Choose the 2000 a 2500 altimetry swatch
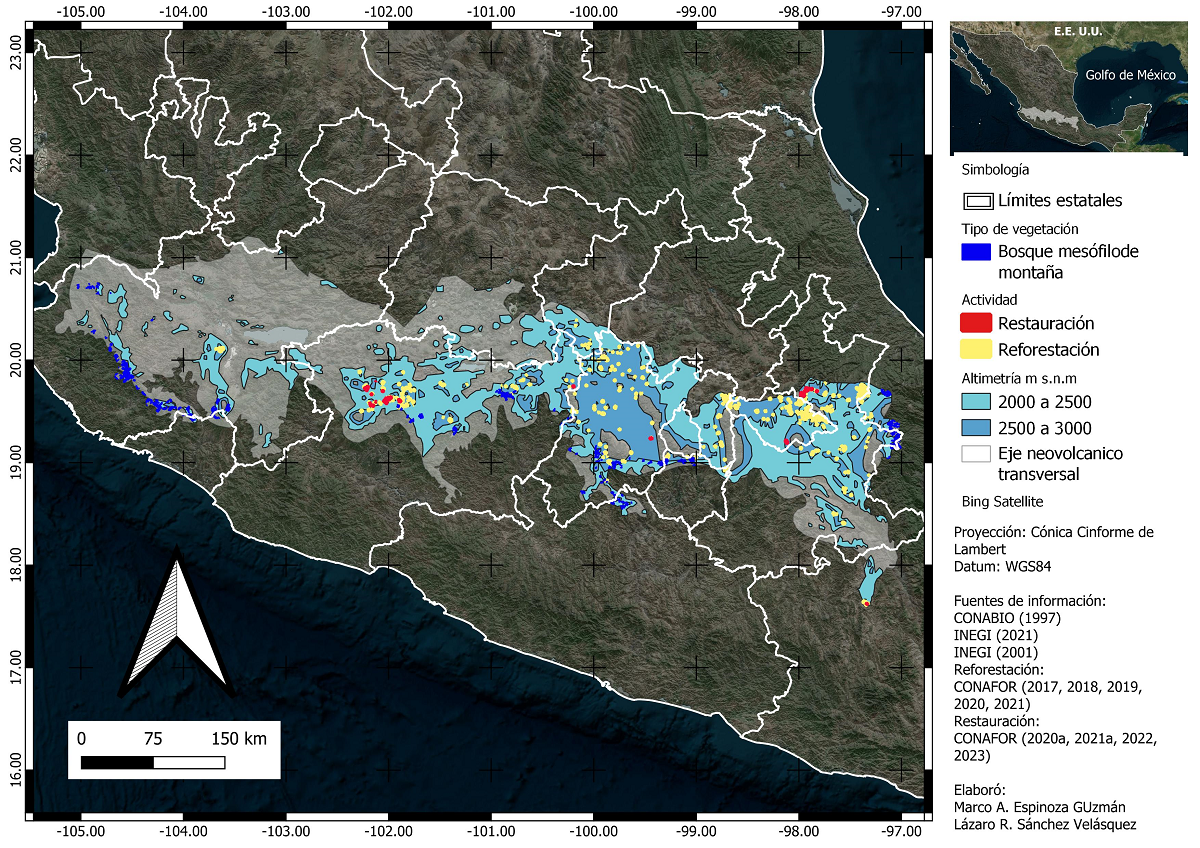 977,402
